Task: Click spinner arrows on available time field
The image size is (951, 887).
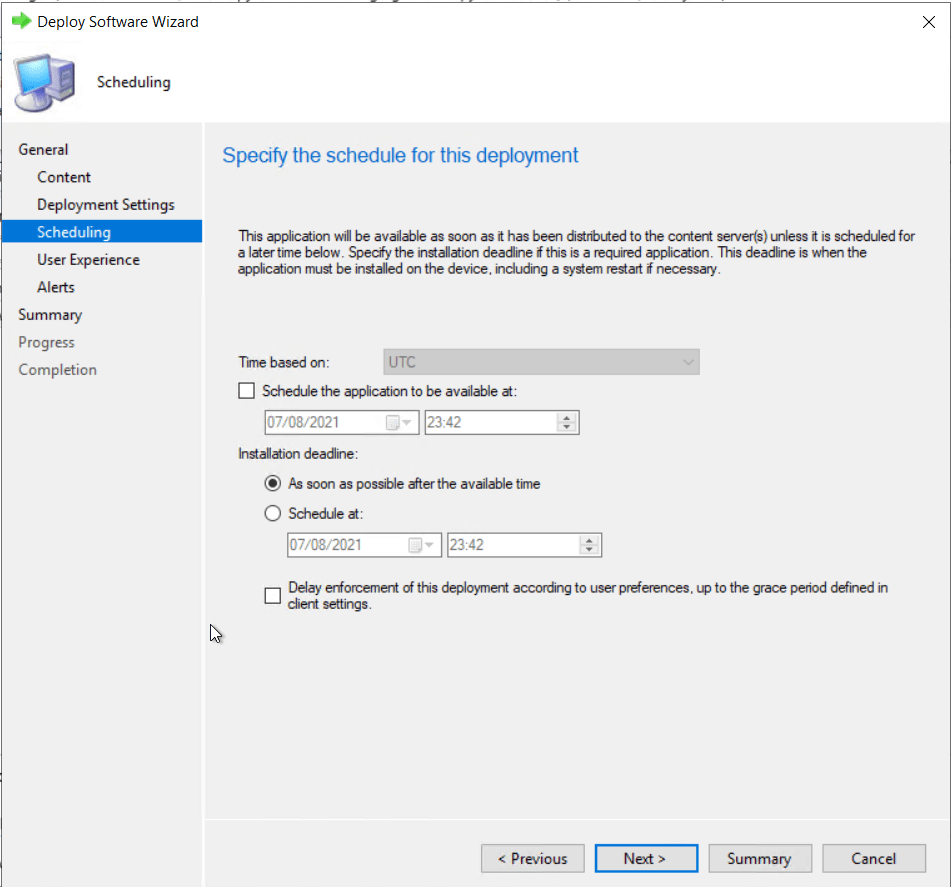Action: pyautogui.click(x=567, y=423)
